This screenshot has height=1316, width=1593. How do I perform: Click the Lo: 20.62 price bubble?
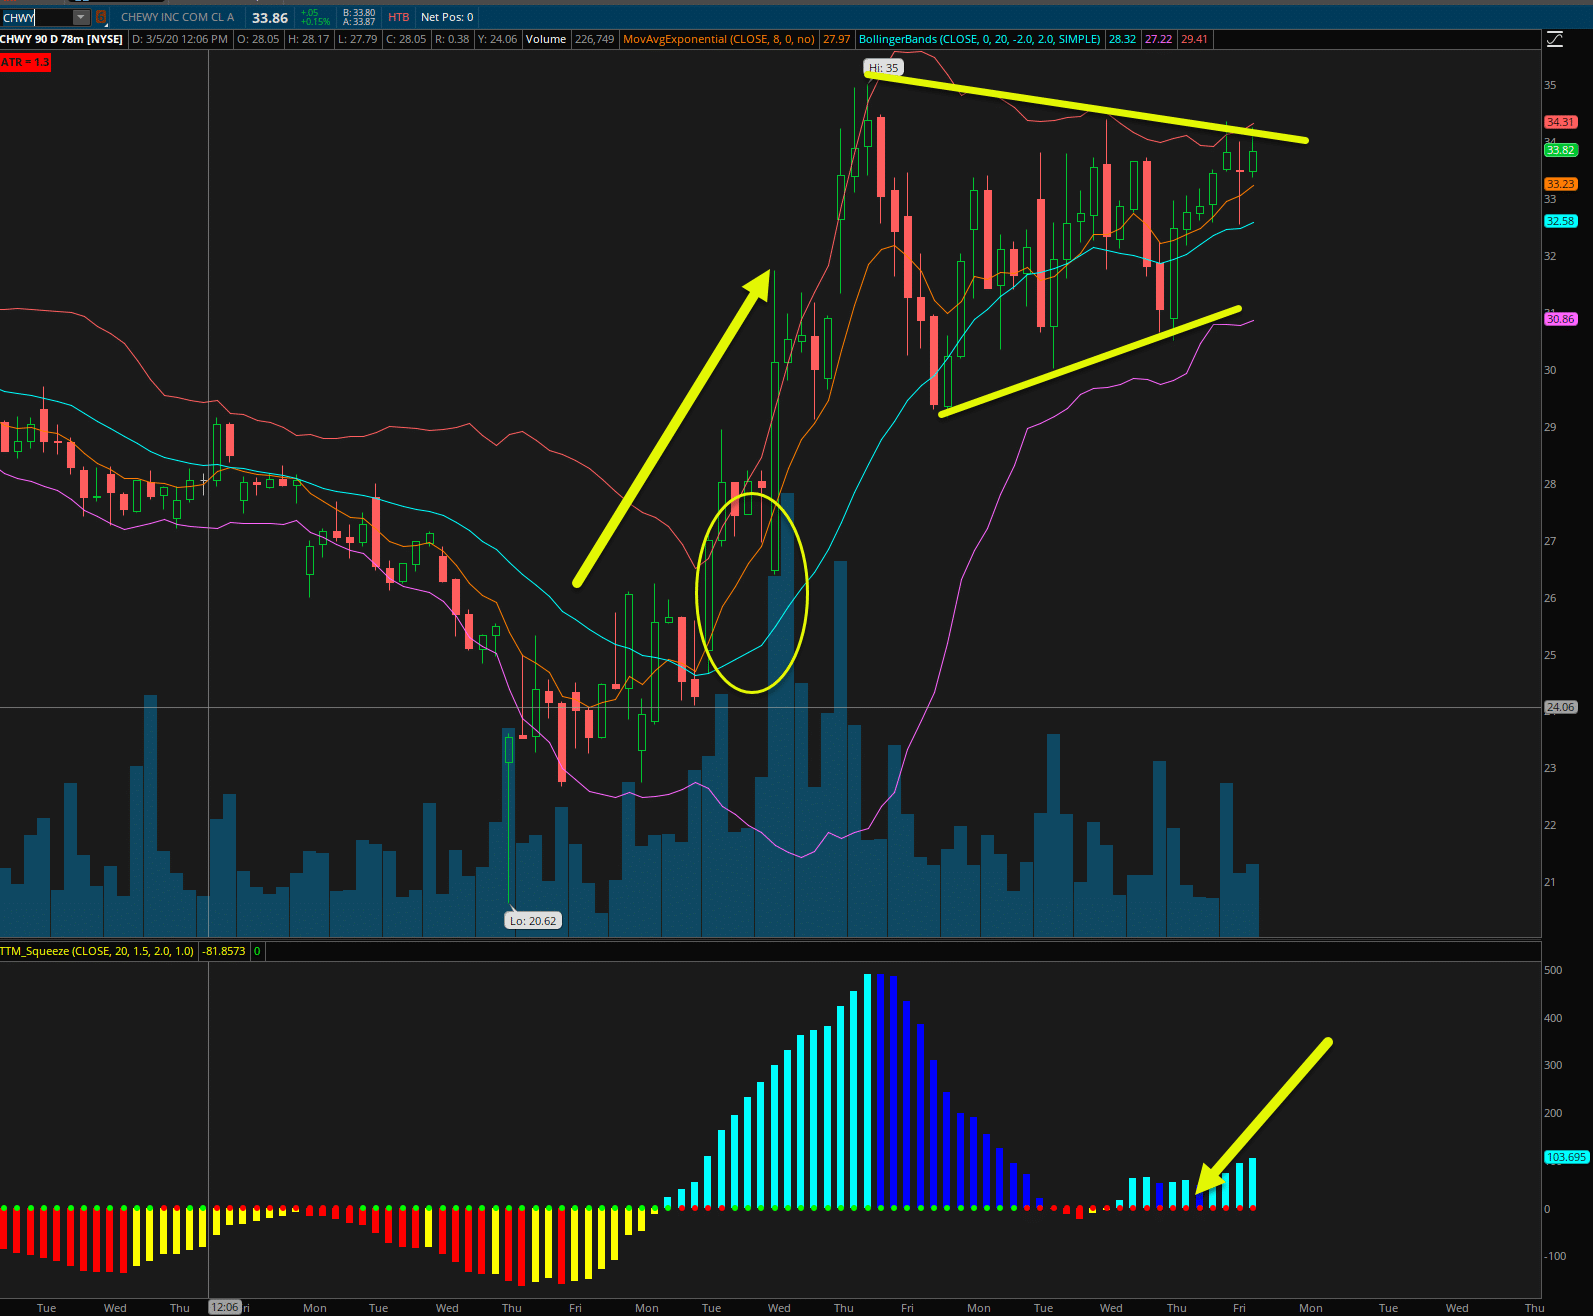(x=533, y=920)
